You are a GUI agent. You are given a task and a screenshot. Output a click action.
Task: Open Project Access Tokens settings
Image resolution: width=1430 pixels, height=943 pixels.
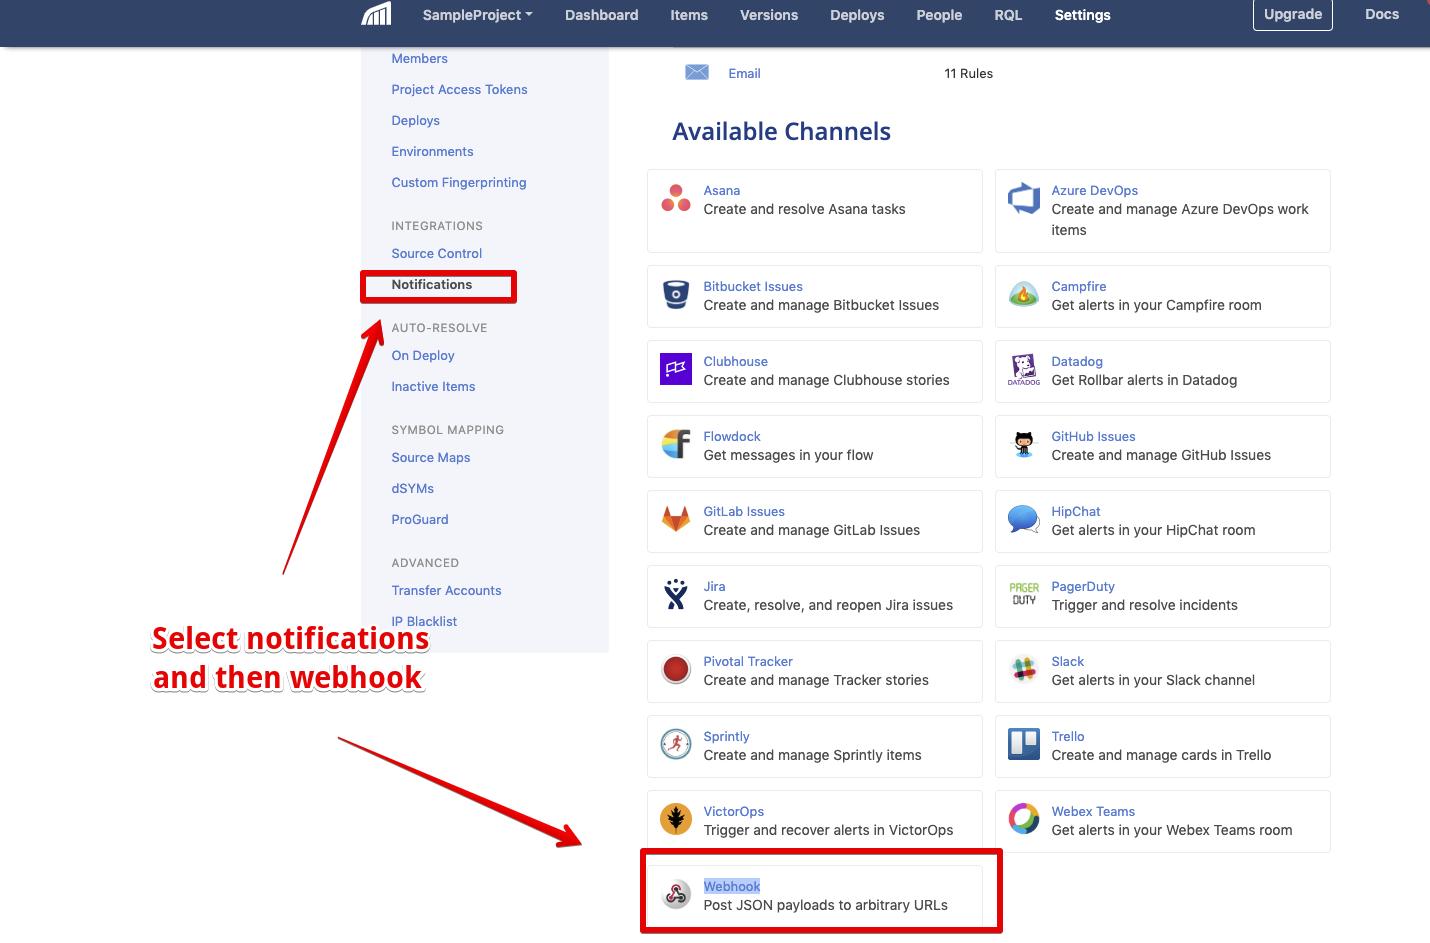[x=459, y=90]
